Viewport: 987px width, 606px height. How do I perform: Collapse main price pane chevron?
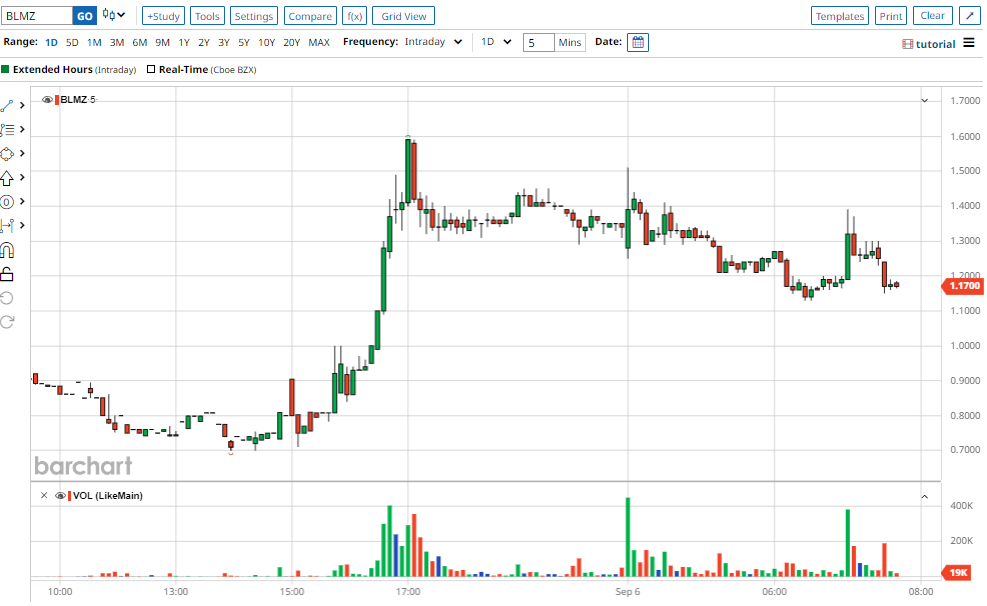point(925,100)
